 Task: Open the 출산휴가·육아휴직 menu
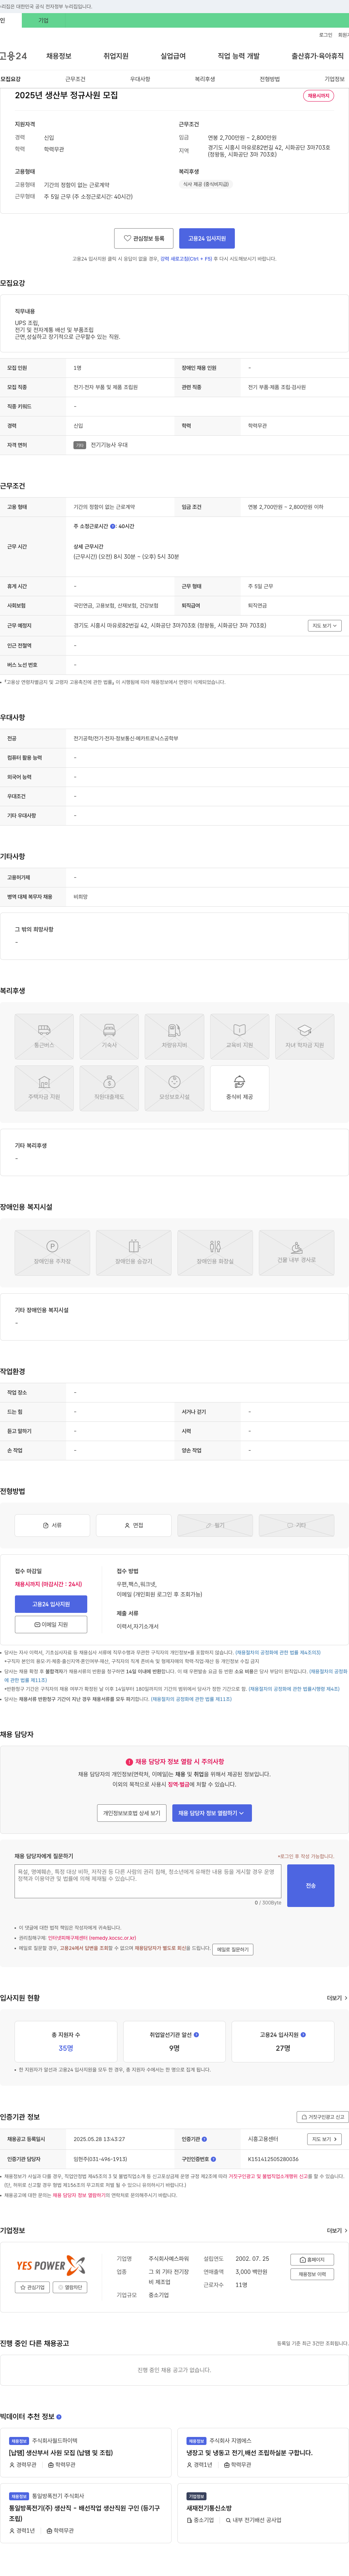click(x=318, y=56)
